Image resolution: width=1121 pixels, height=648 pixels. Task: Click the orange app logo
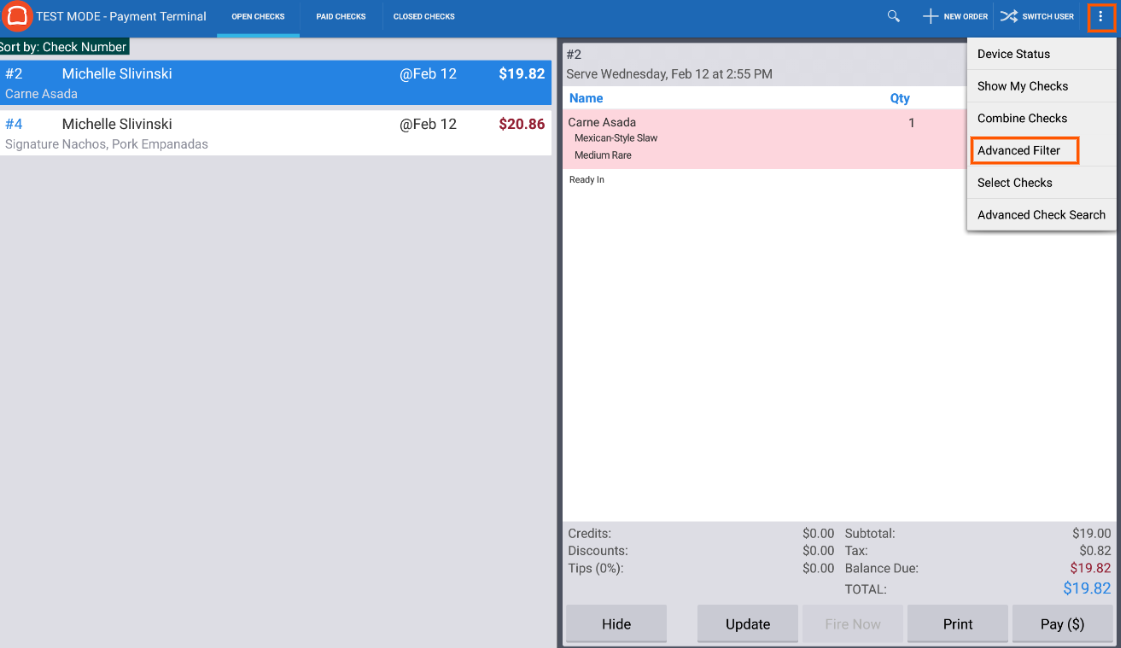tap(16, 16)
